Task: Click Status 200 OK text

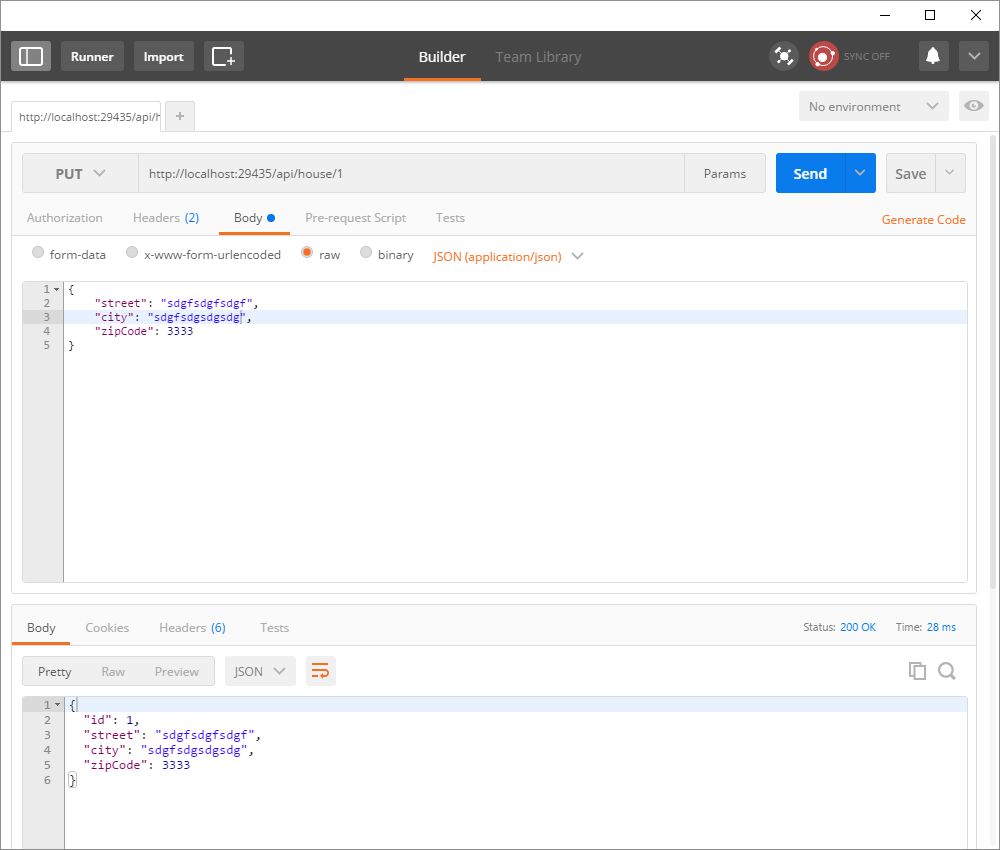Action: (839, 627)
